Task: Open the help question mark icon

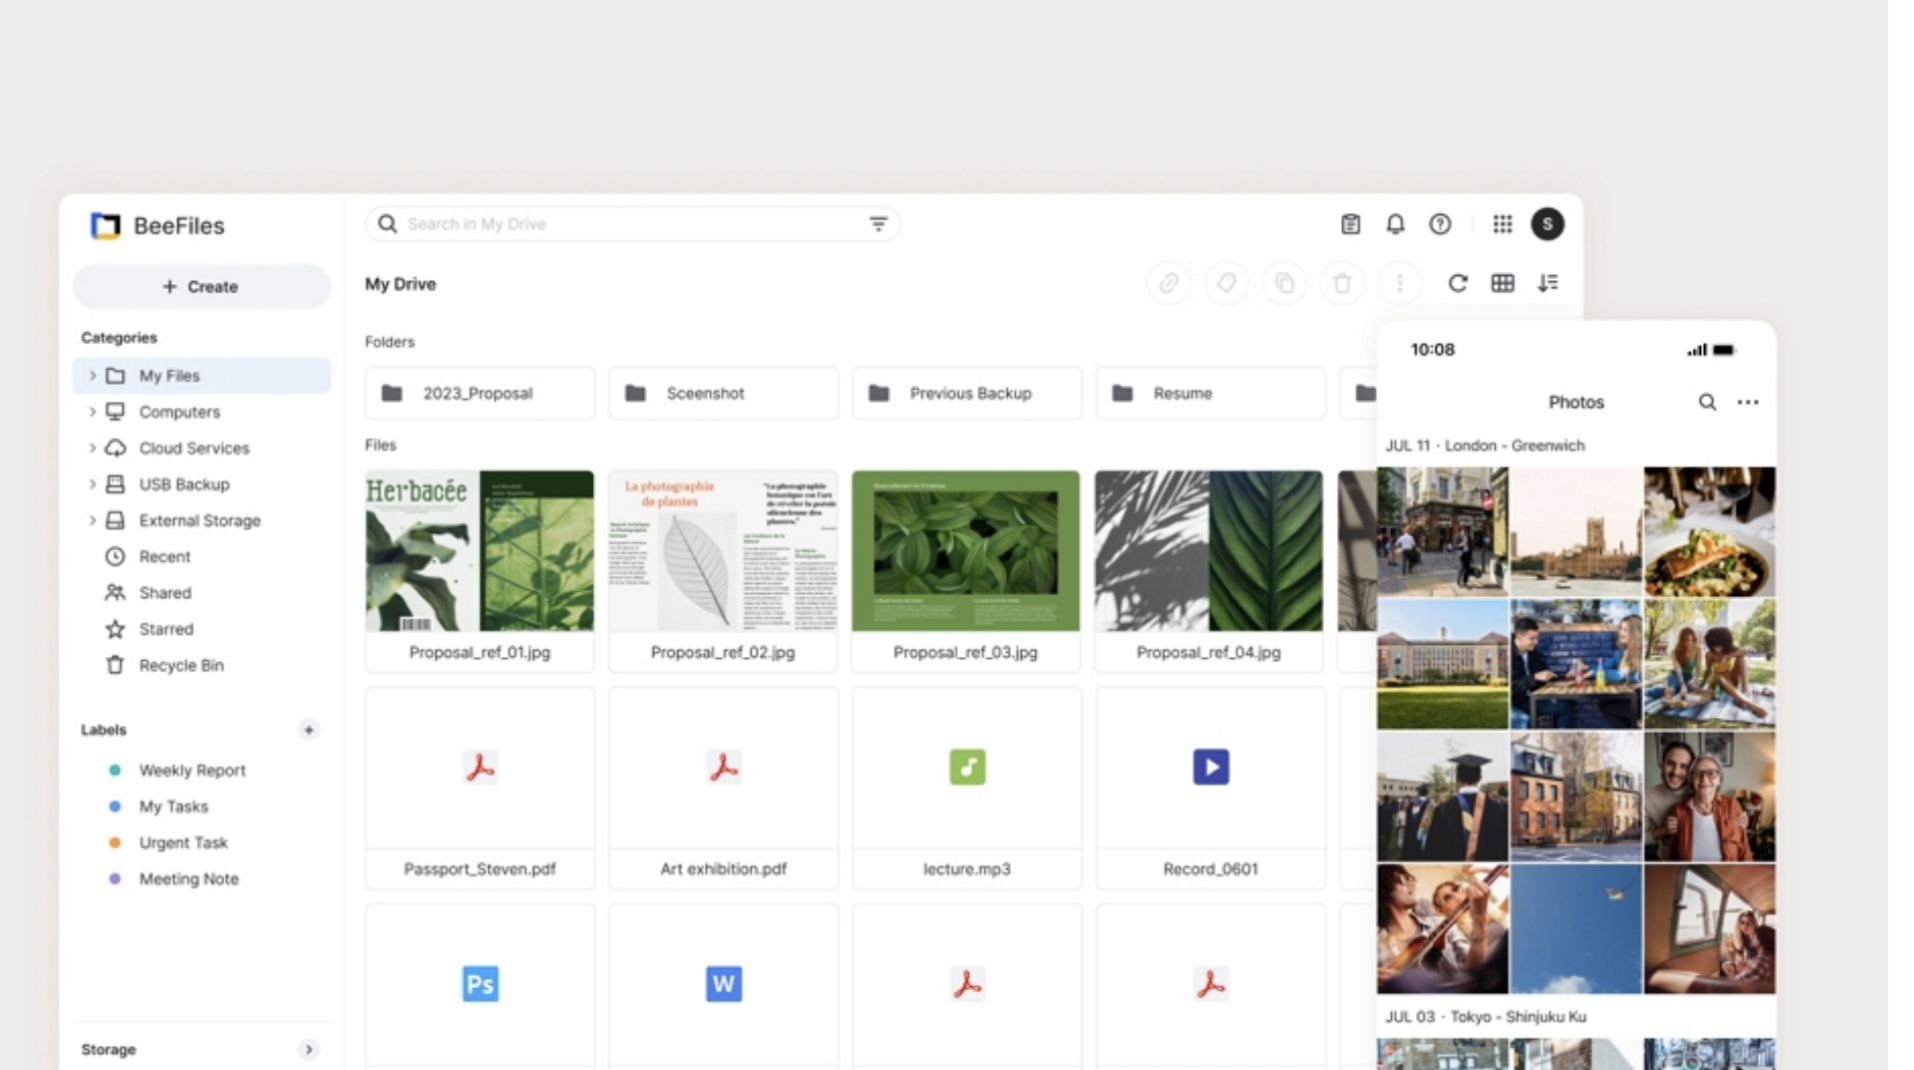Action: pos(1440,224)
